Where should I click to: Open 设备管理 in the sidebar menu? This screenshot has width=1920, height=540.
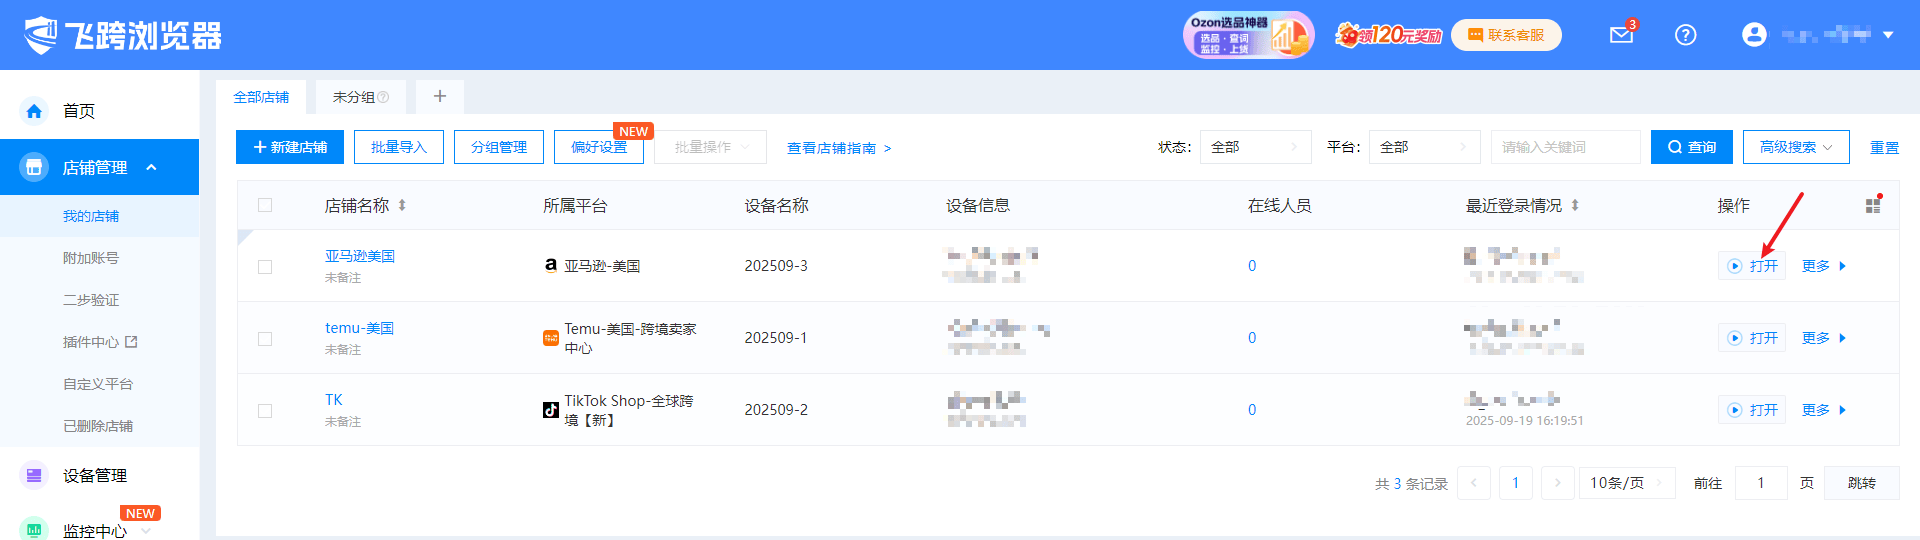95,476
